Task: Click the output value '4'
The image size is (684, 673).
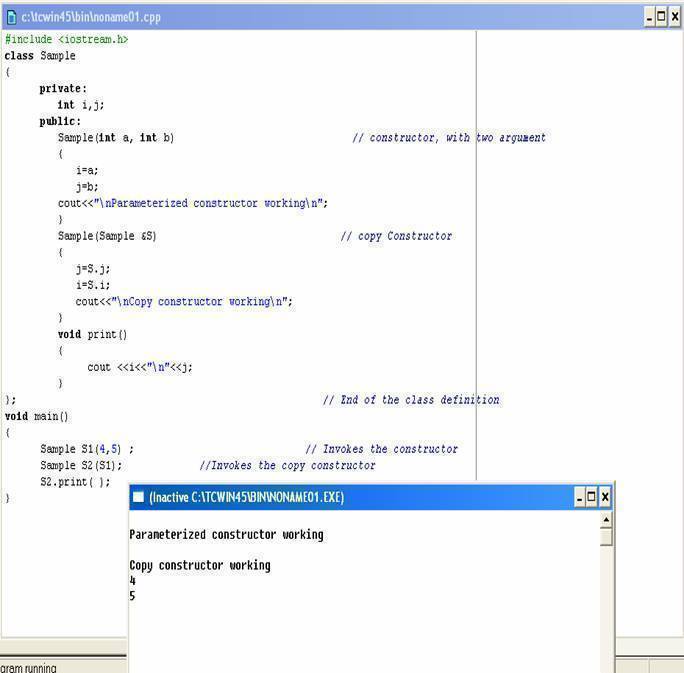Action: tap(133, 581)
